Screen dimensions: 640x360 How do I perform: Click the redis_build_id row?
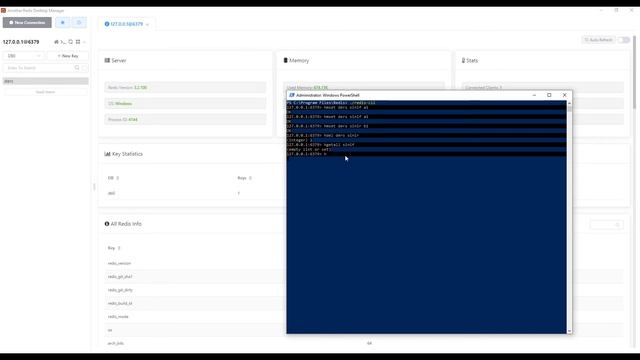[x=196, y=303]
